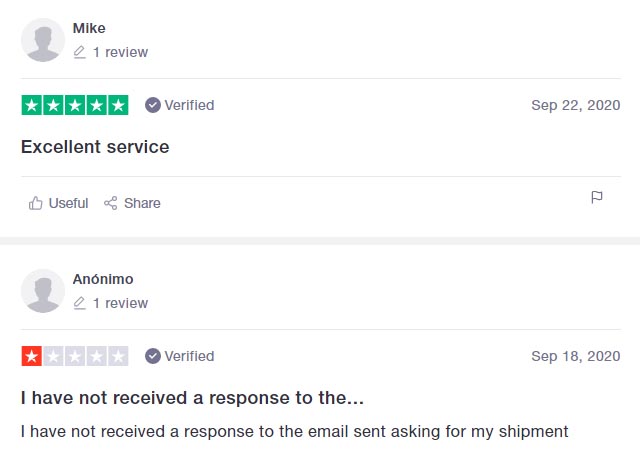Click the Verified label on Mike's review
Image resolution: width=640 pixels, height=455 pixels.
pos(189,105)
